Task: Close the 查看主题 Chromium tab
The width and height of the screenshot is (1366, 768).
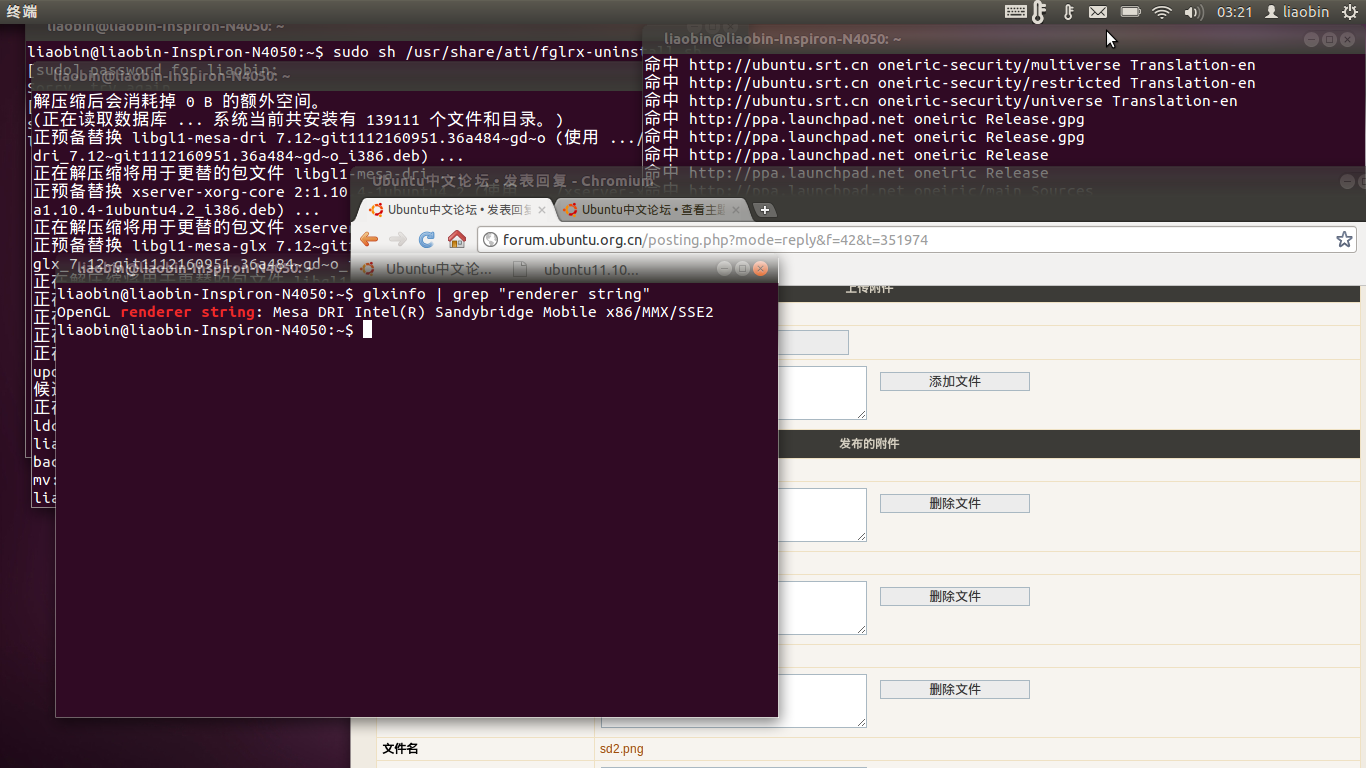Action: pyautogui.click(x=736, y=210)
